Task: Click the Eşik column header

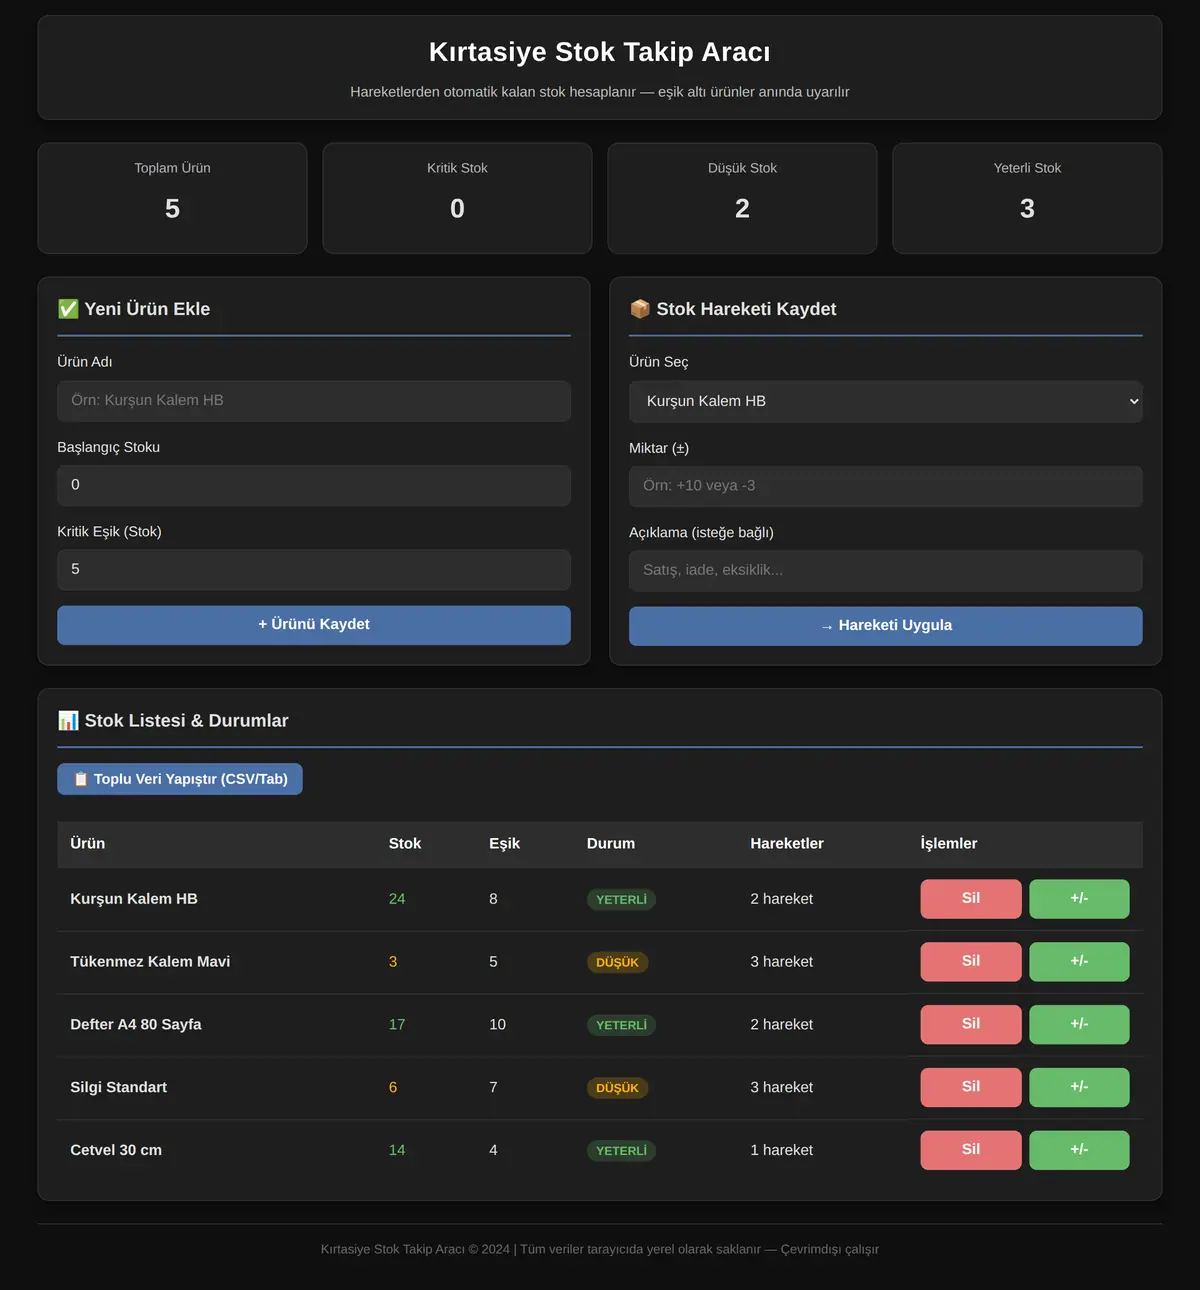Action: coord(504,844)
